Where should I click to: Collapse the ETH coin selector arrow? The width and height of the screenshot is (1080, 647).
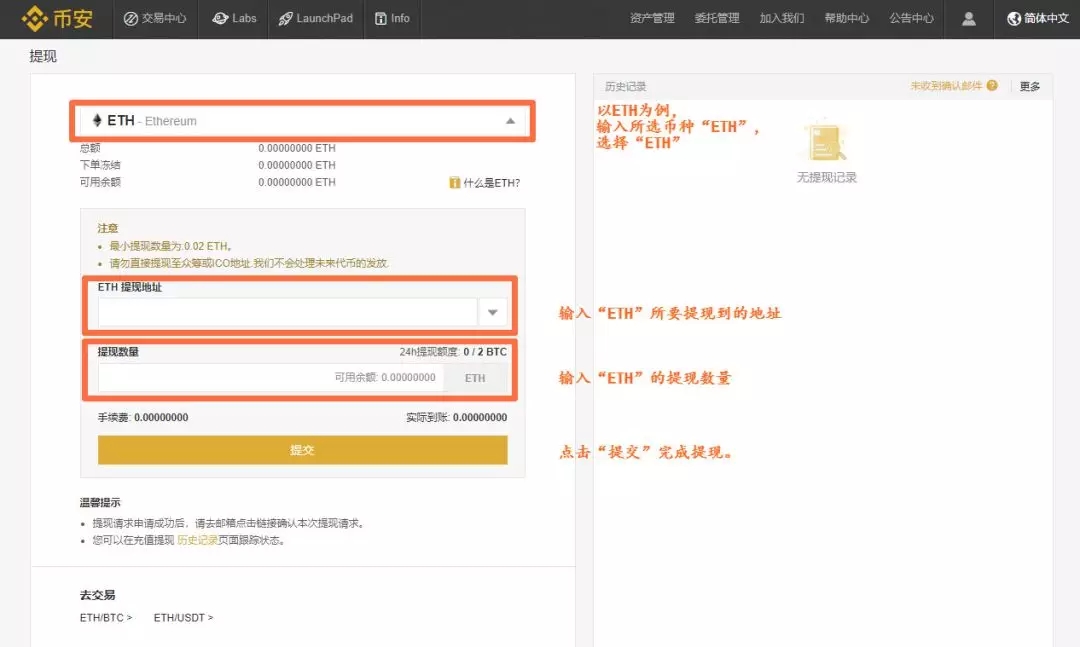point(510,121)
